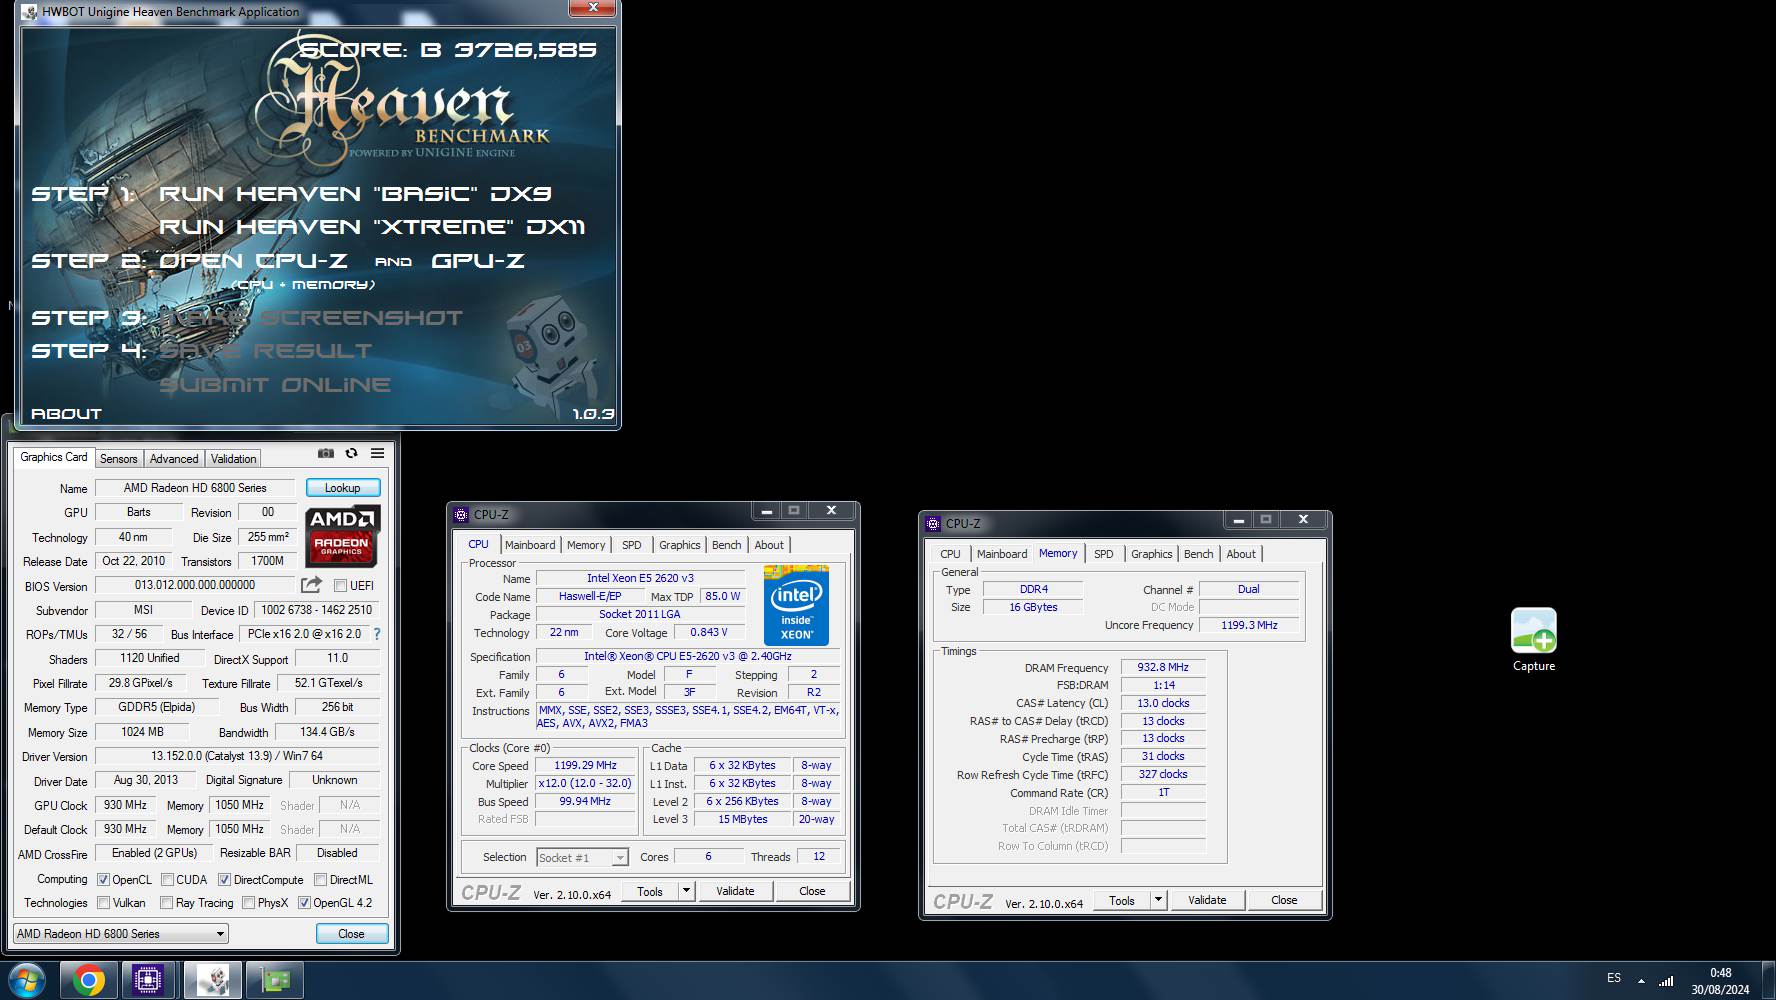Screen dimensions: 1776x1000
Task: Open Bench tab in CPU-Z CPU window
Action: click(727, 545)
